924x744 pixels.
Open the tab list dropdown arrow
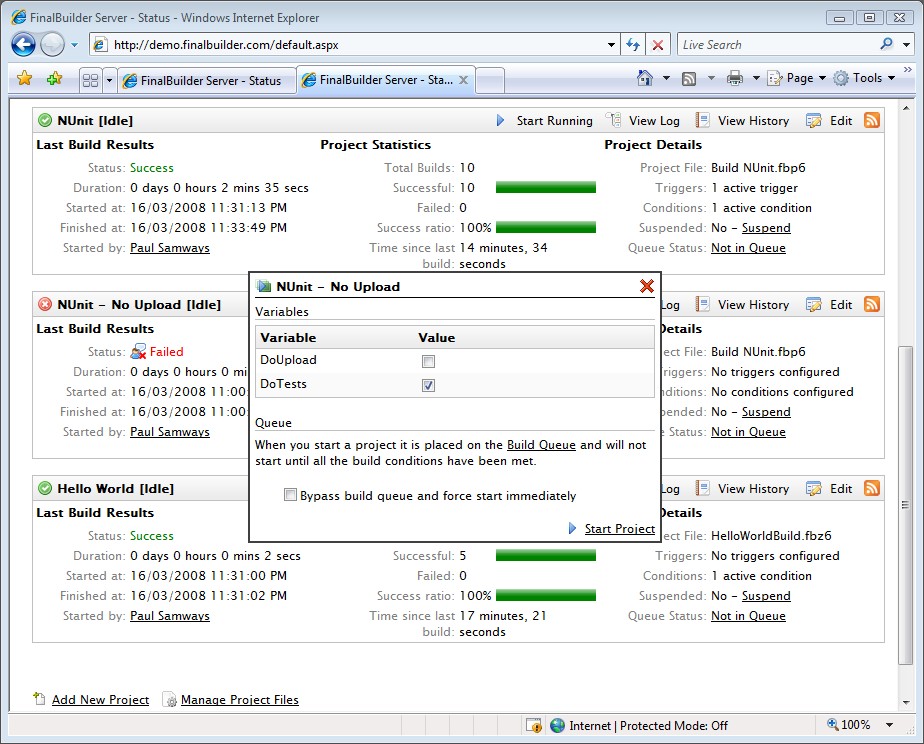(x=109, y=80)
